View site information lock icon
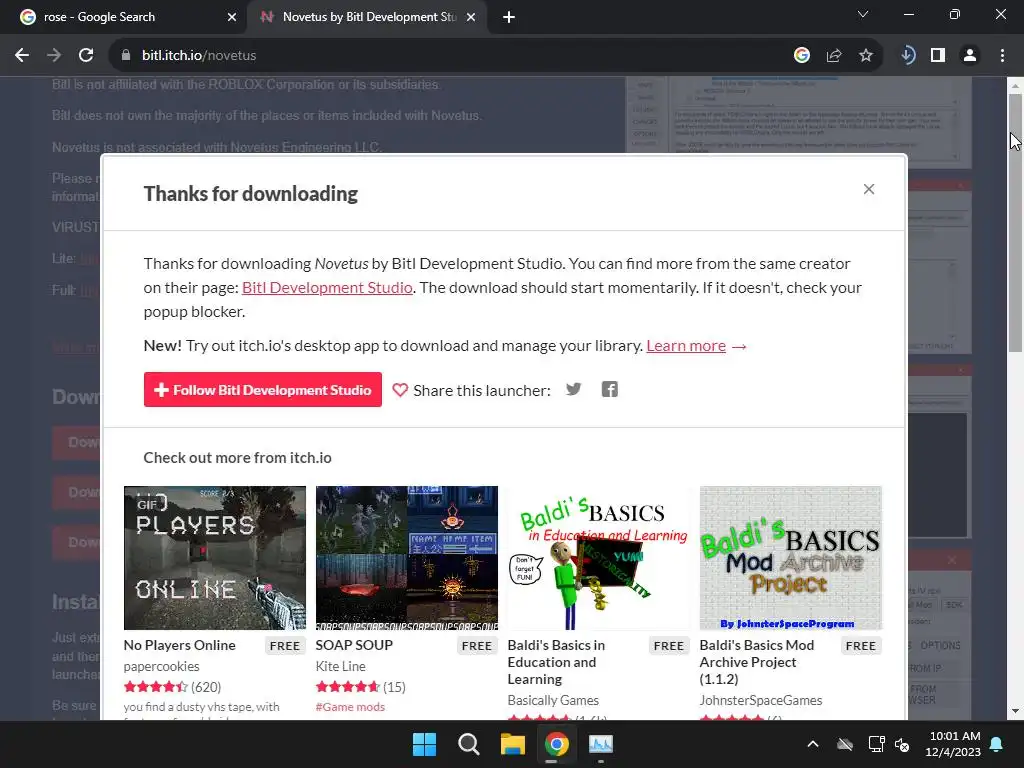 point(126,56)
